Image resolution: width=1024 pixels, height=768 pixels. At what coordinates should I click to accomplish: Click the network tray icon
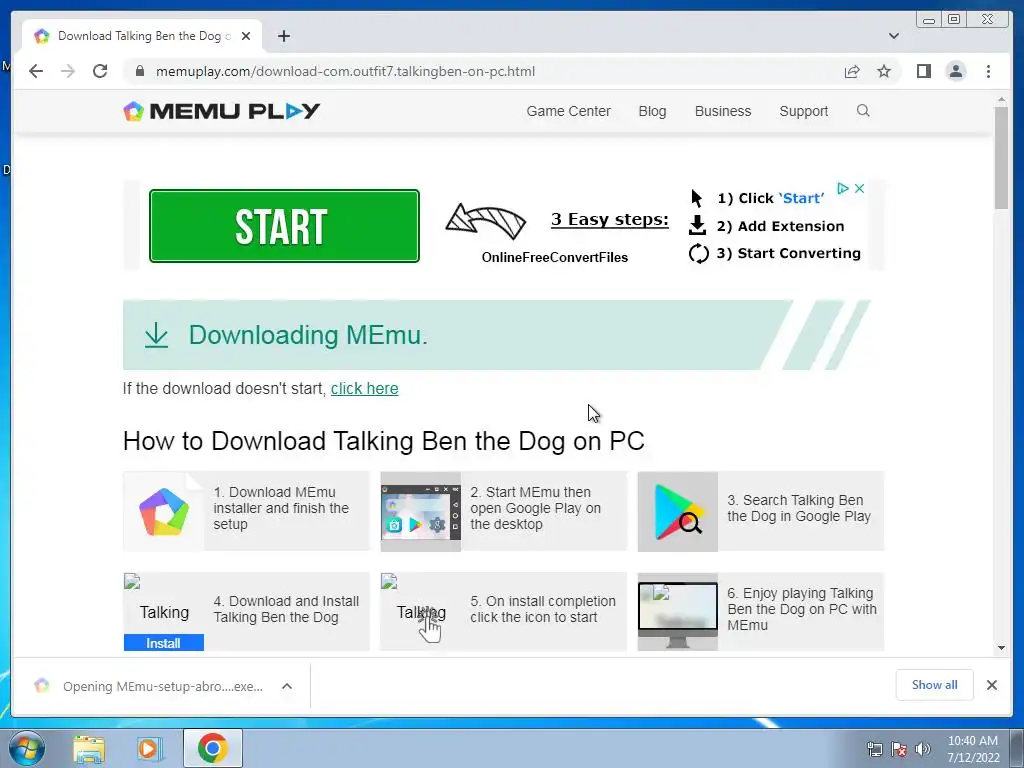click(874, 749)
